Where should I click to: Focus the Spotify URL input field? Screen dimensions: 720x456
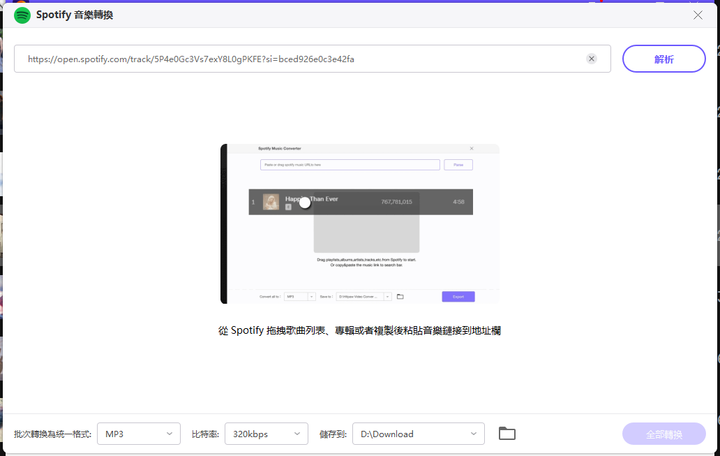pyautogui.click(x=312, y=59)
